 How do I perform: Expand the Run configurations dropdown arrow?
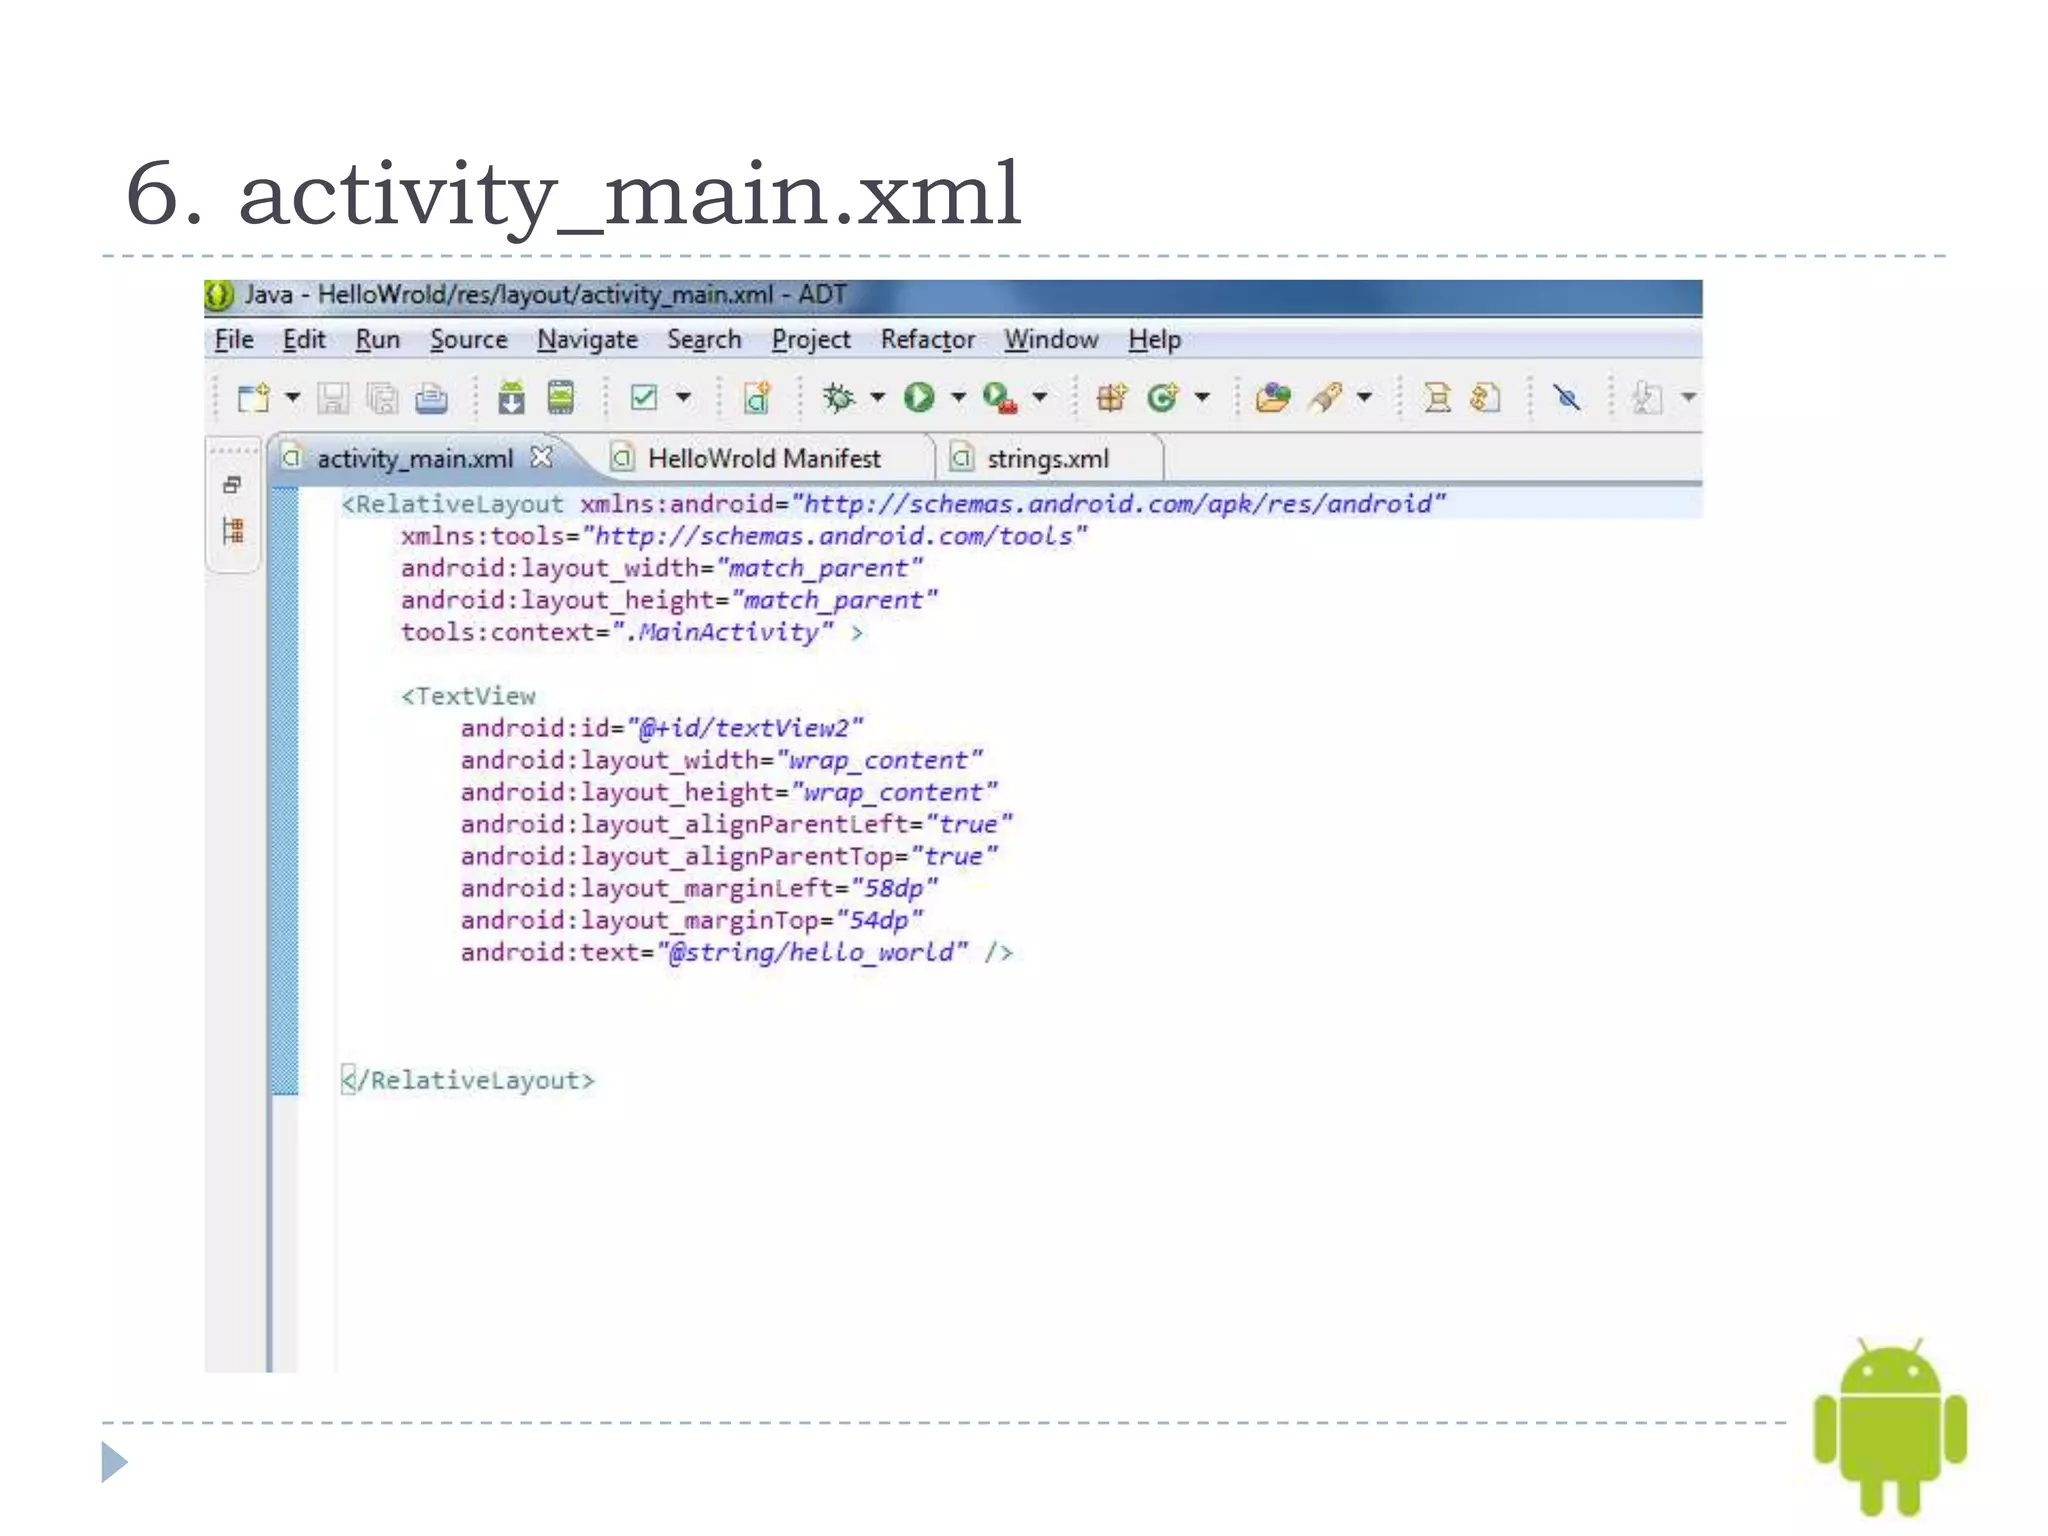click(x=958, y=398)
